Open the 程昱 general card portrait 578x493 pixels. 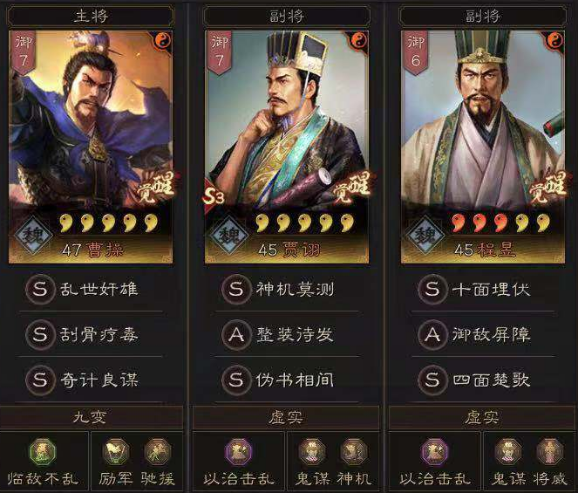[x=483, y=147]
